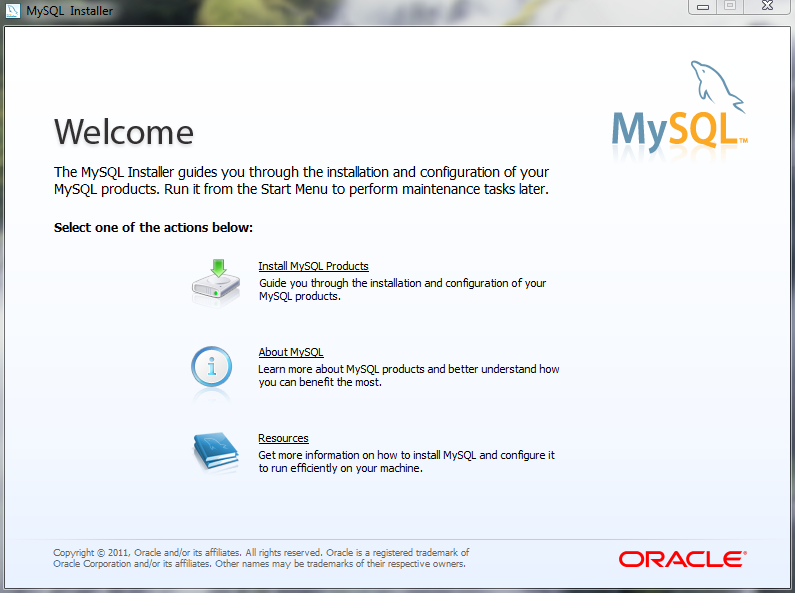
Task: Click the Install MySQL Products link
Action: 313,266
